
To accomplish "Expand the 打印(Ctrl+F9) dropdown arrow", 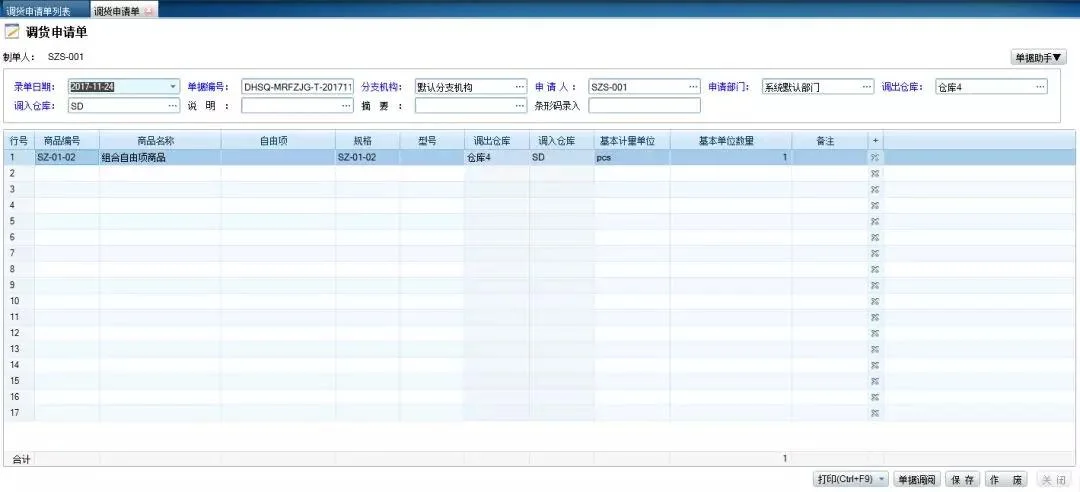I will pyautogui.click(x=882, y=480).
